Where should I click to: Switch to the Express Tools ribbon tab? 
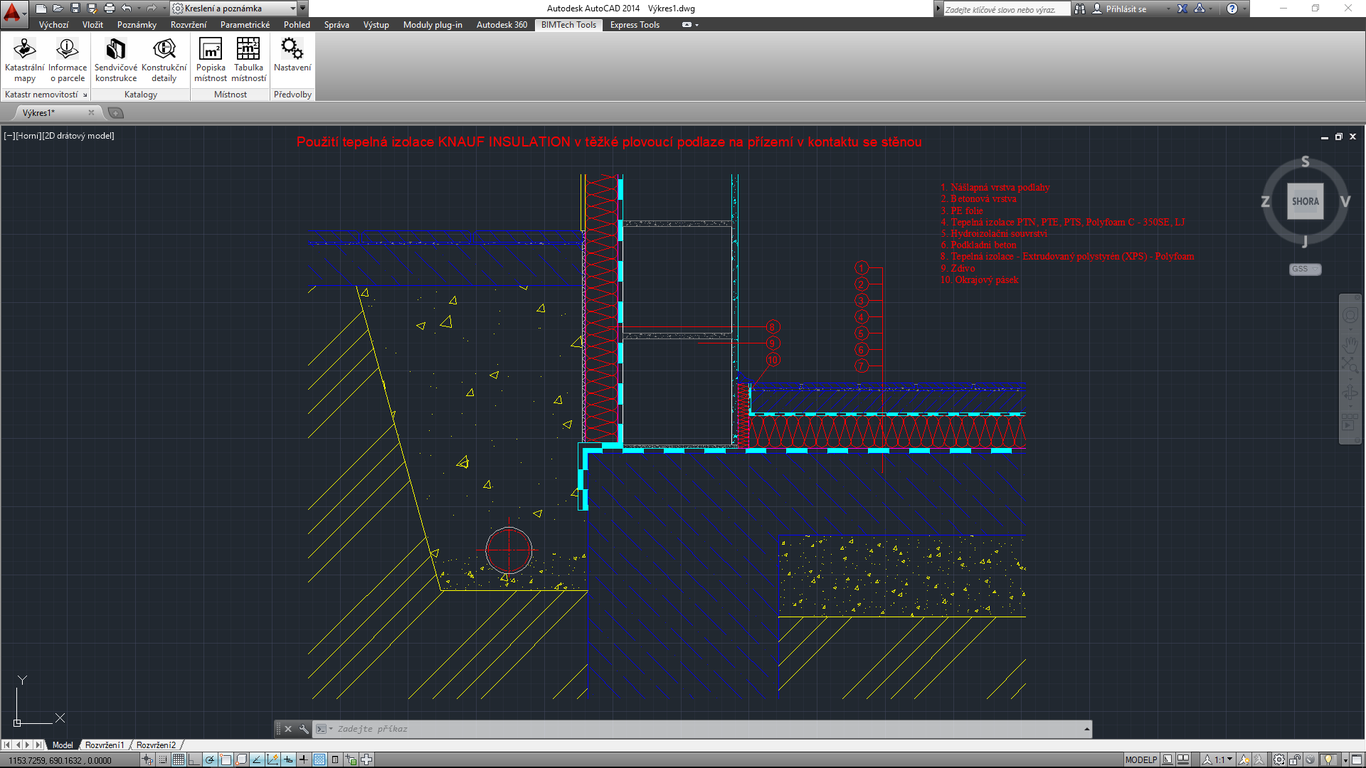[634, 25]
